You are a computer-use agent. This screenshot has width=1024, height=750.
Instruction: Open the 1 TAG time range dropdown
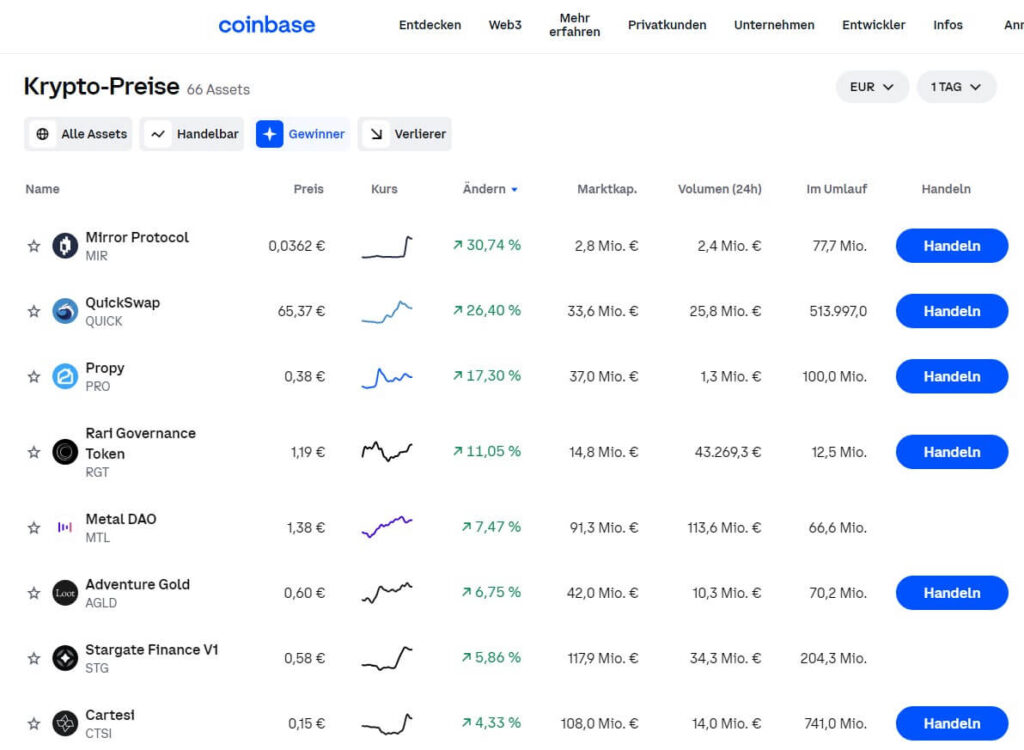tap(956, 87)
